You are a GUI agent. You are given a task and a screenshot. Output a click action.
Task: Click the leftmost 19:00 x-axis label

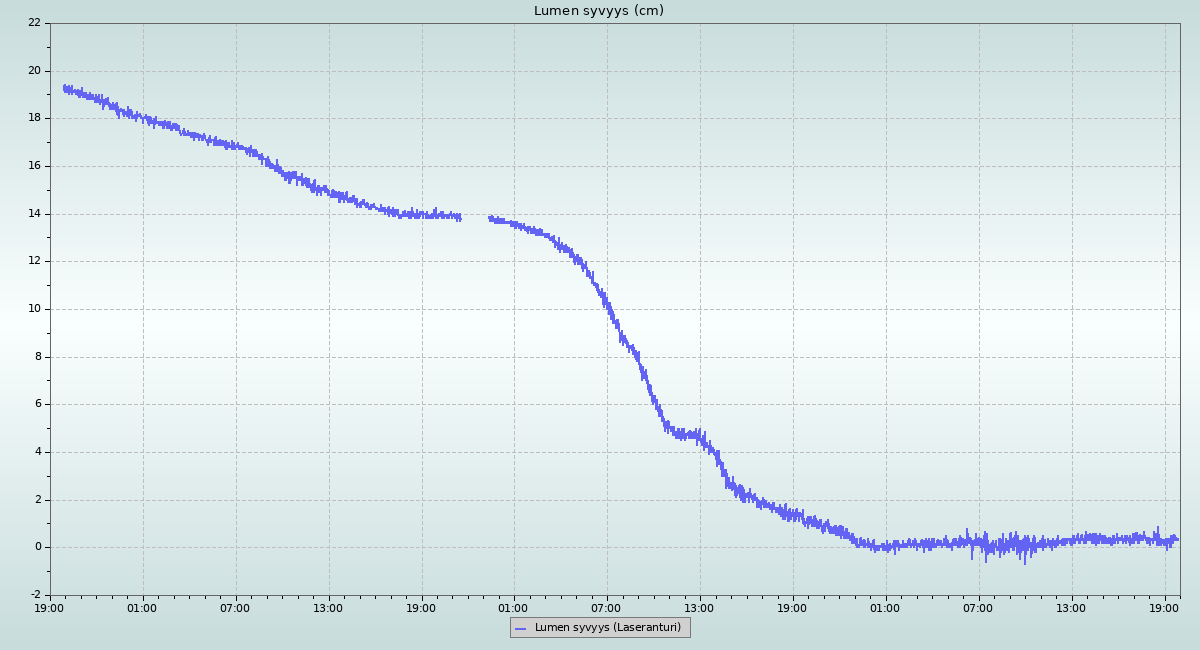50,608
